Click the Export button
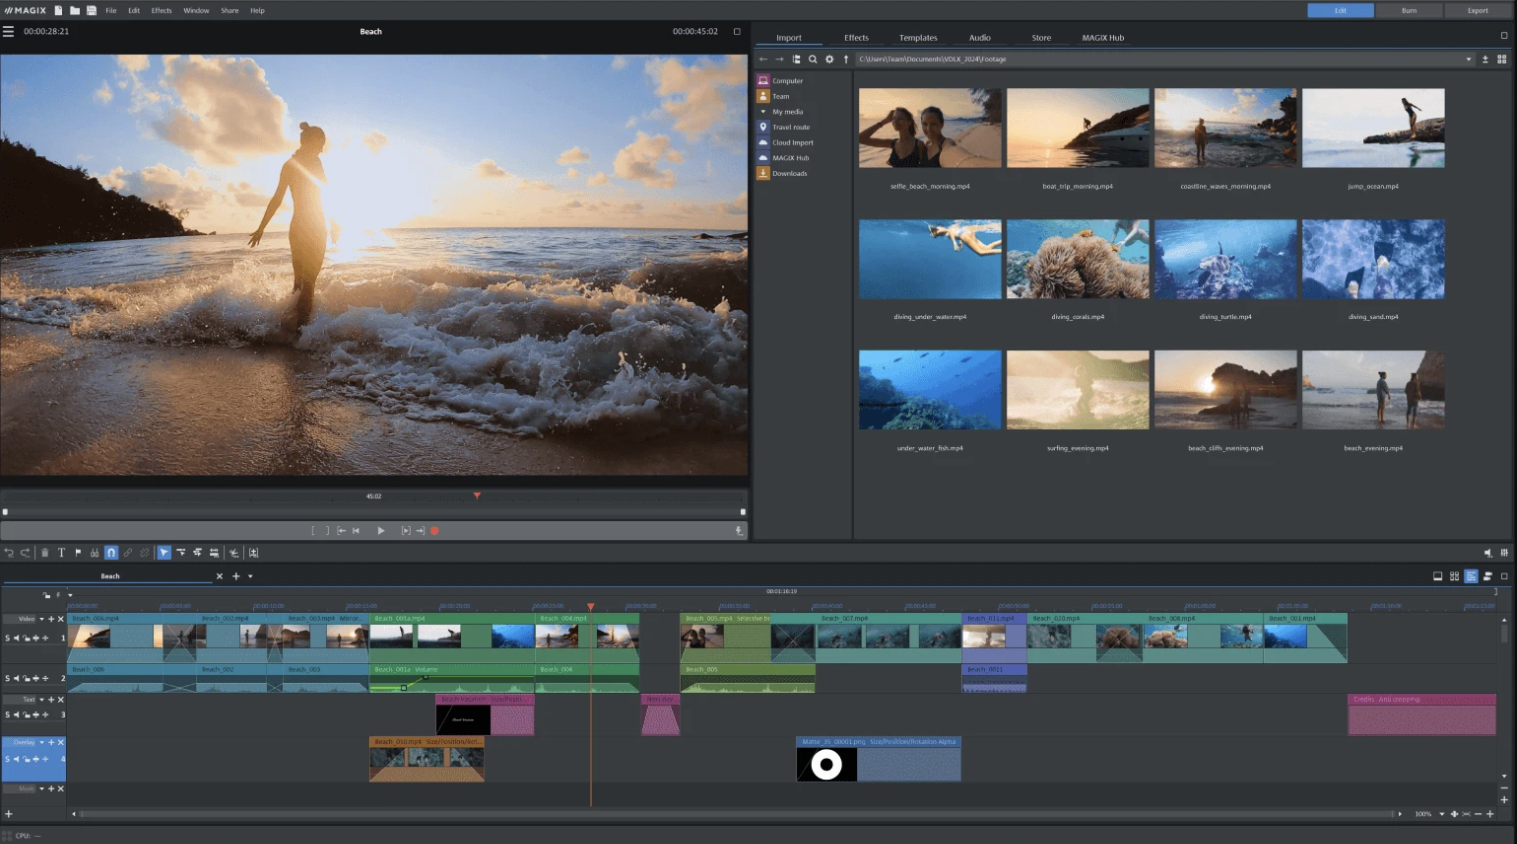The image size is (1517, 844). pyautogui.click(x=1477, y=10)
